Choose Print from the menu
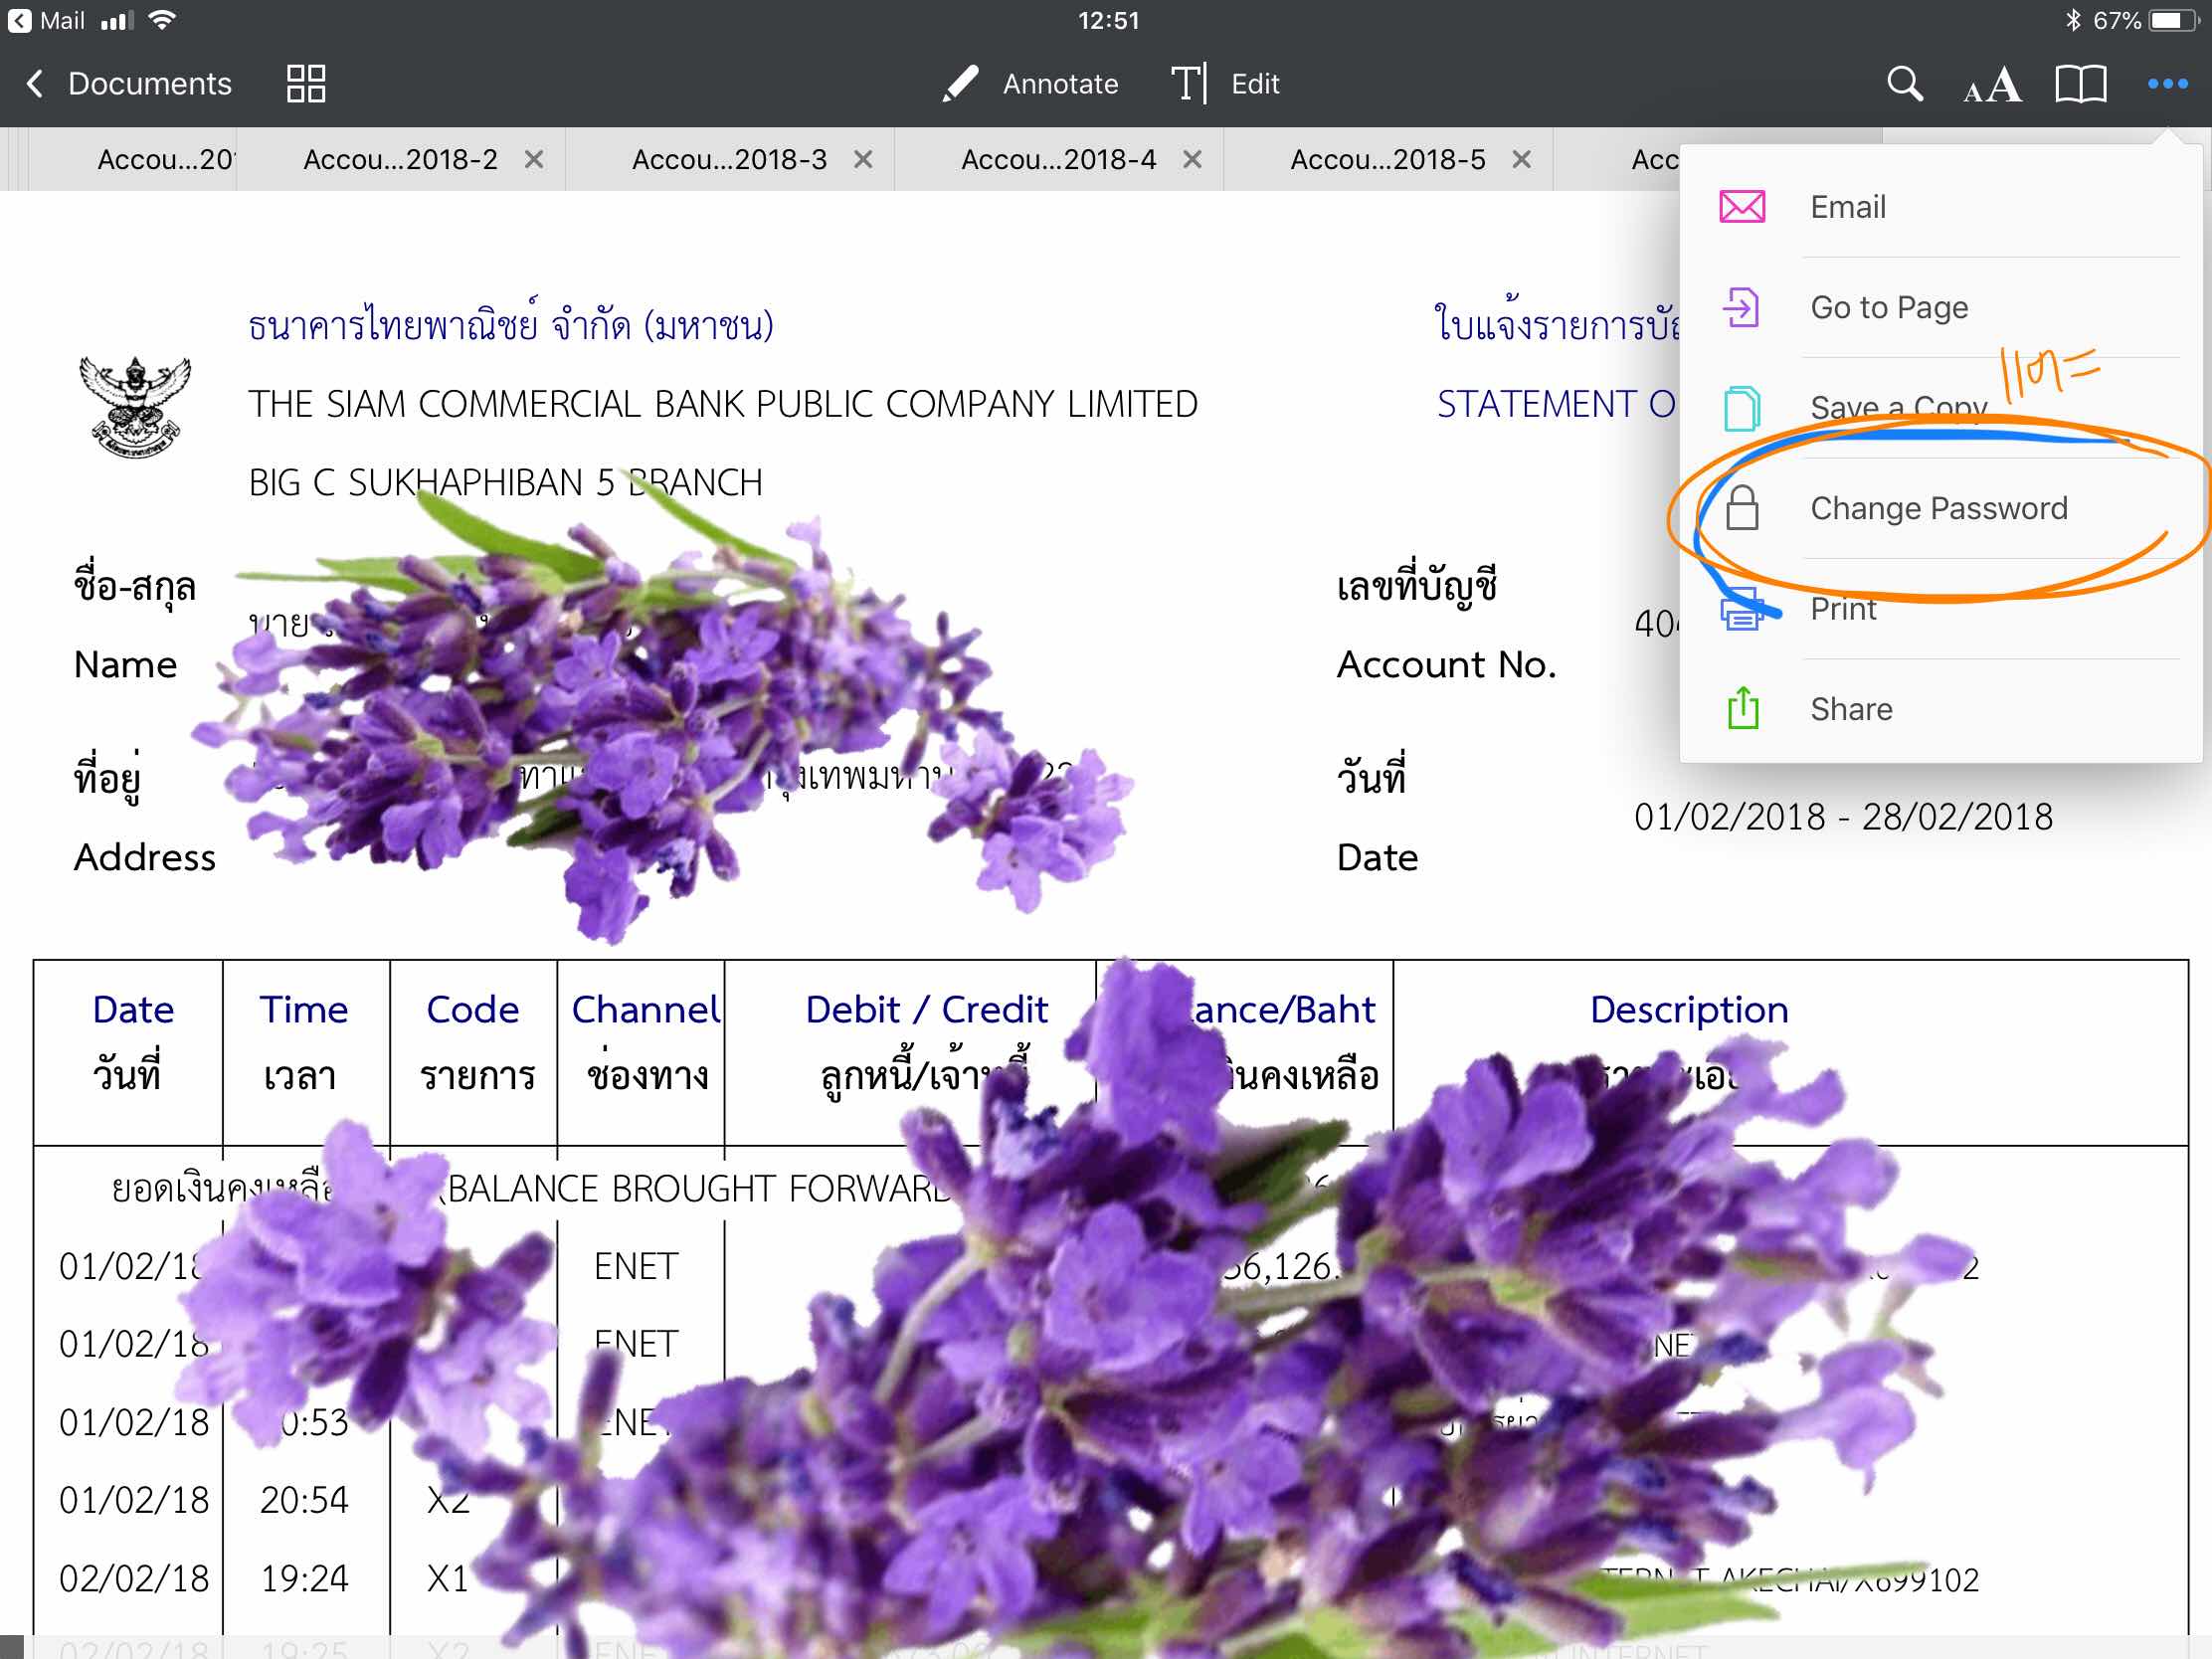This screenshot has width=2212, height=1659. click(x=1940, y=609)
